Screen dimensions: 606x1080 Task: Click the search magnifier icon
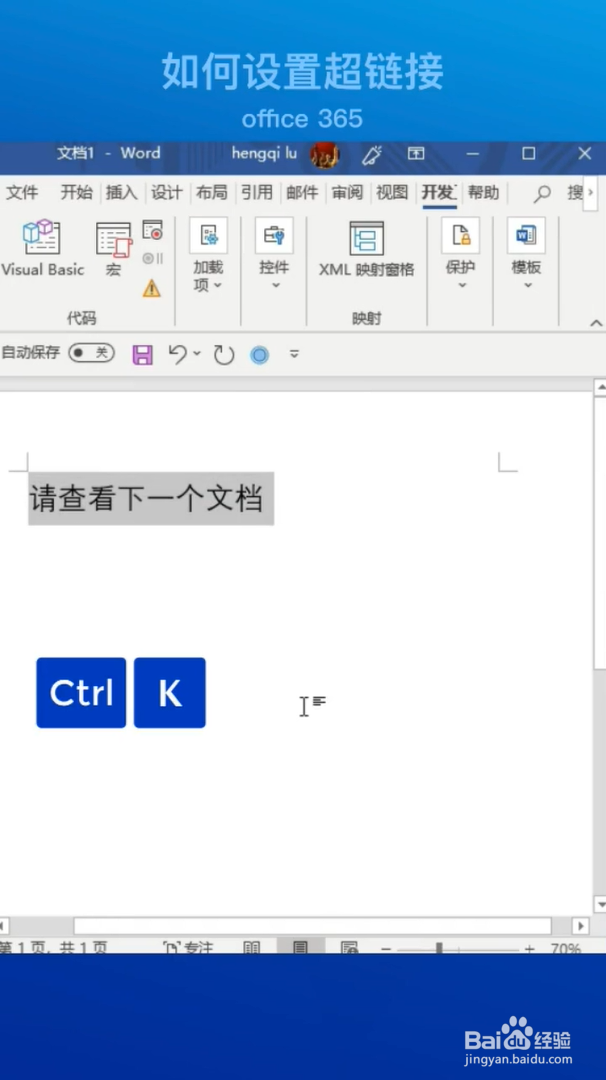(x=543, y=194)
